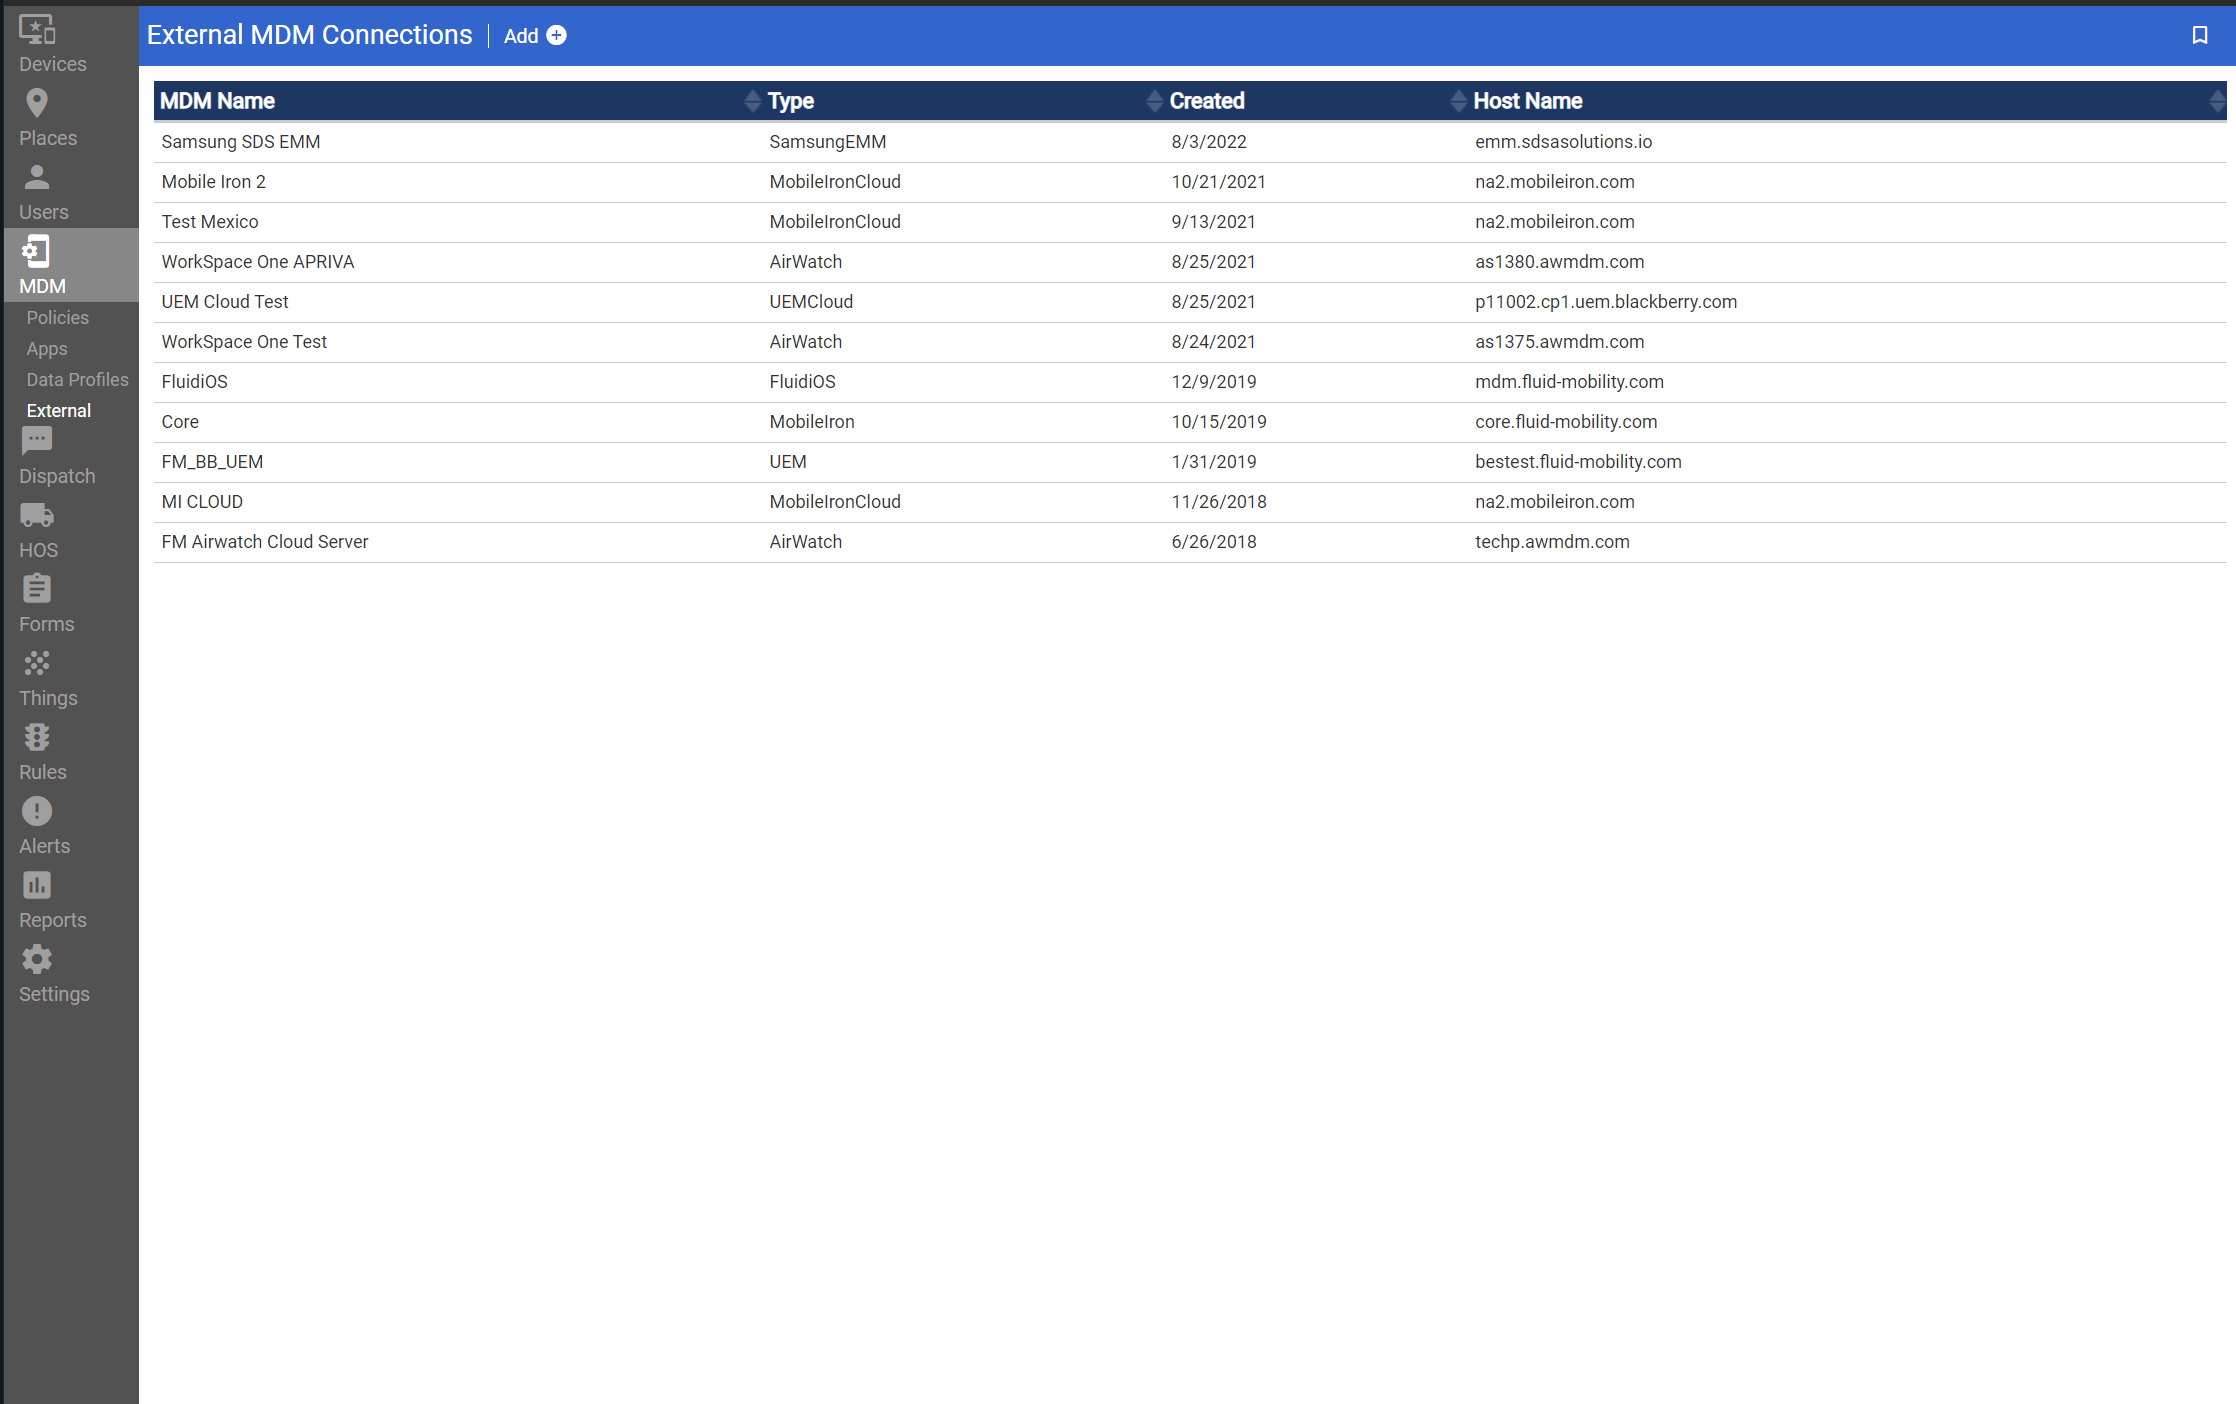The height and width of the screenshot is (1404, 2236).
Task: Add a new external MDM connection
Action: 534,36
